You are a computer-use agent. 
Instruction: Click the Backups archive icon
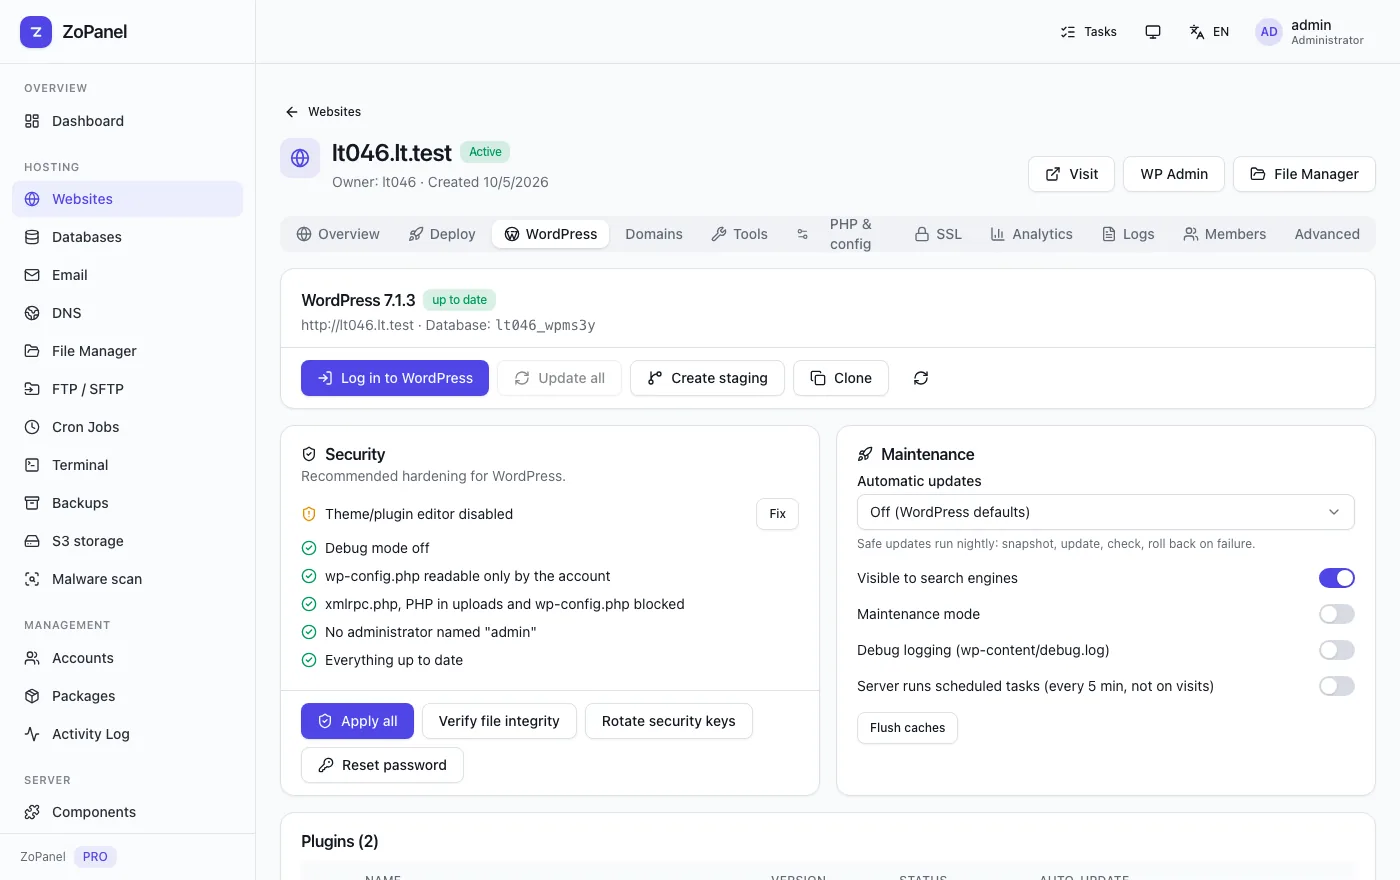(x=32, y=503)
